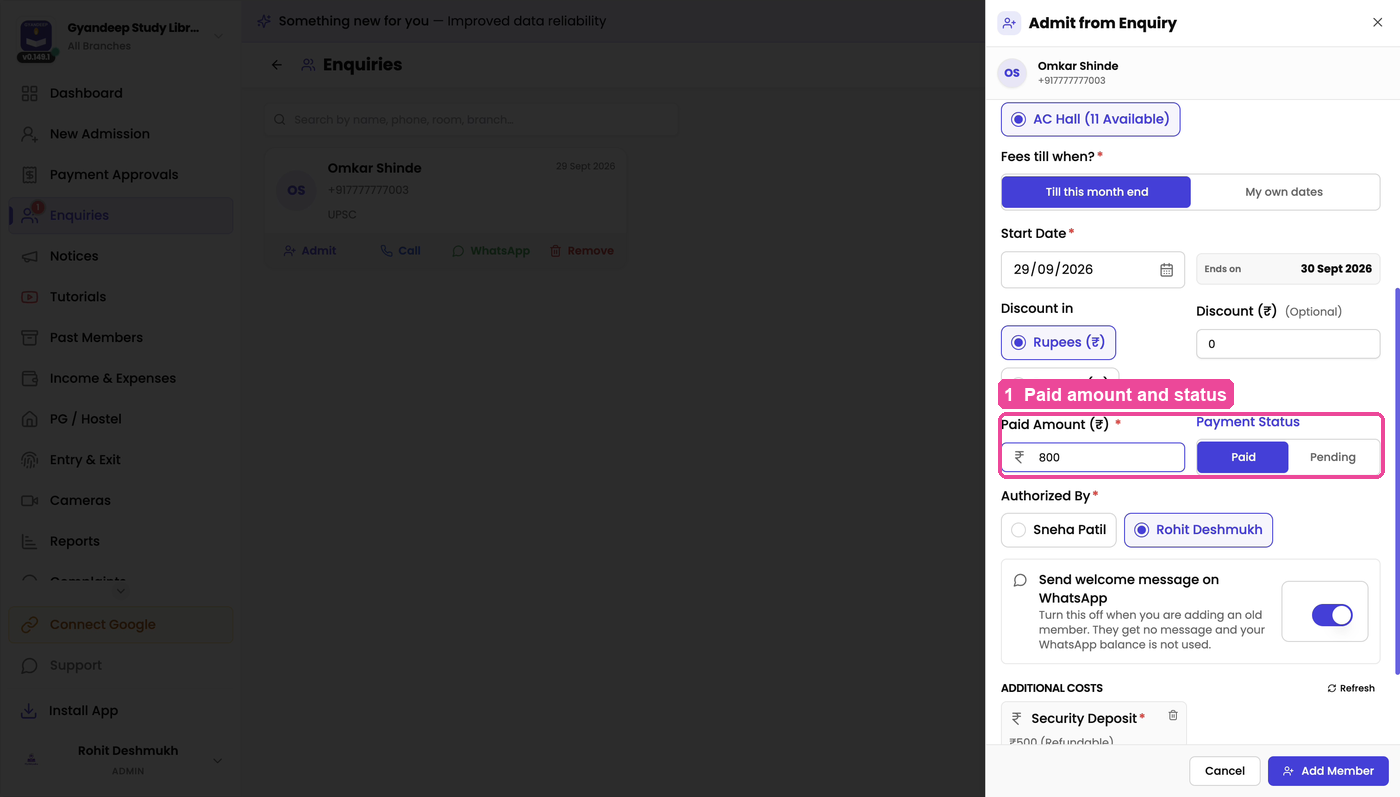
Task: Delete the Security Deposit cost
Action: point(1173,715)
